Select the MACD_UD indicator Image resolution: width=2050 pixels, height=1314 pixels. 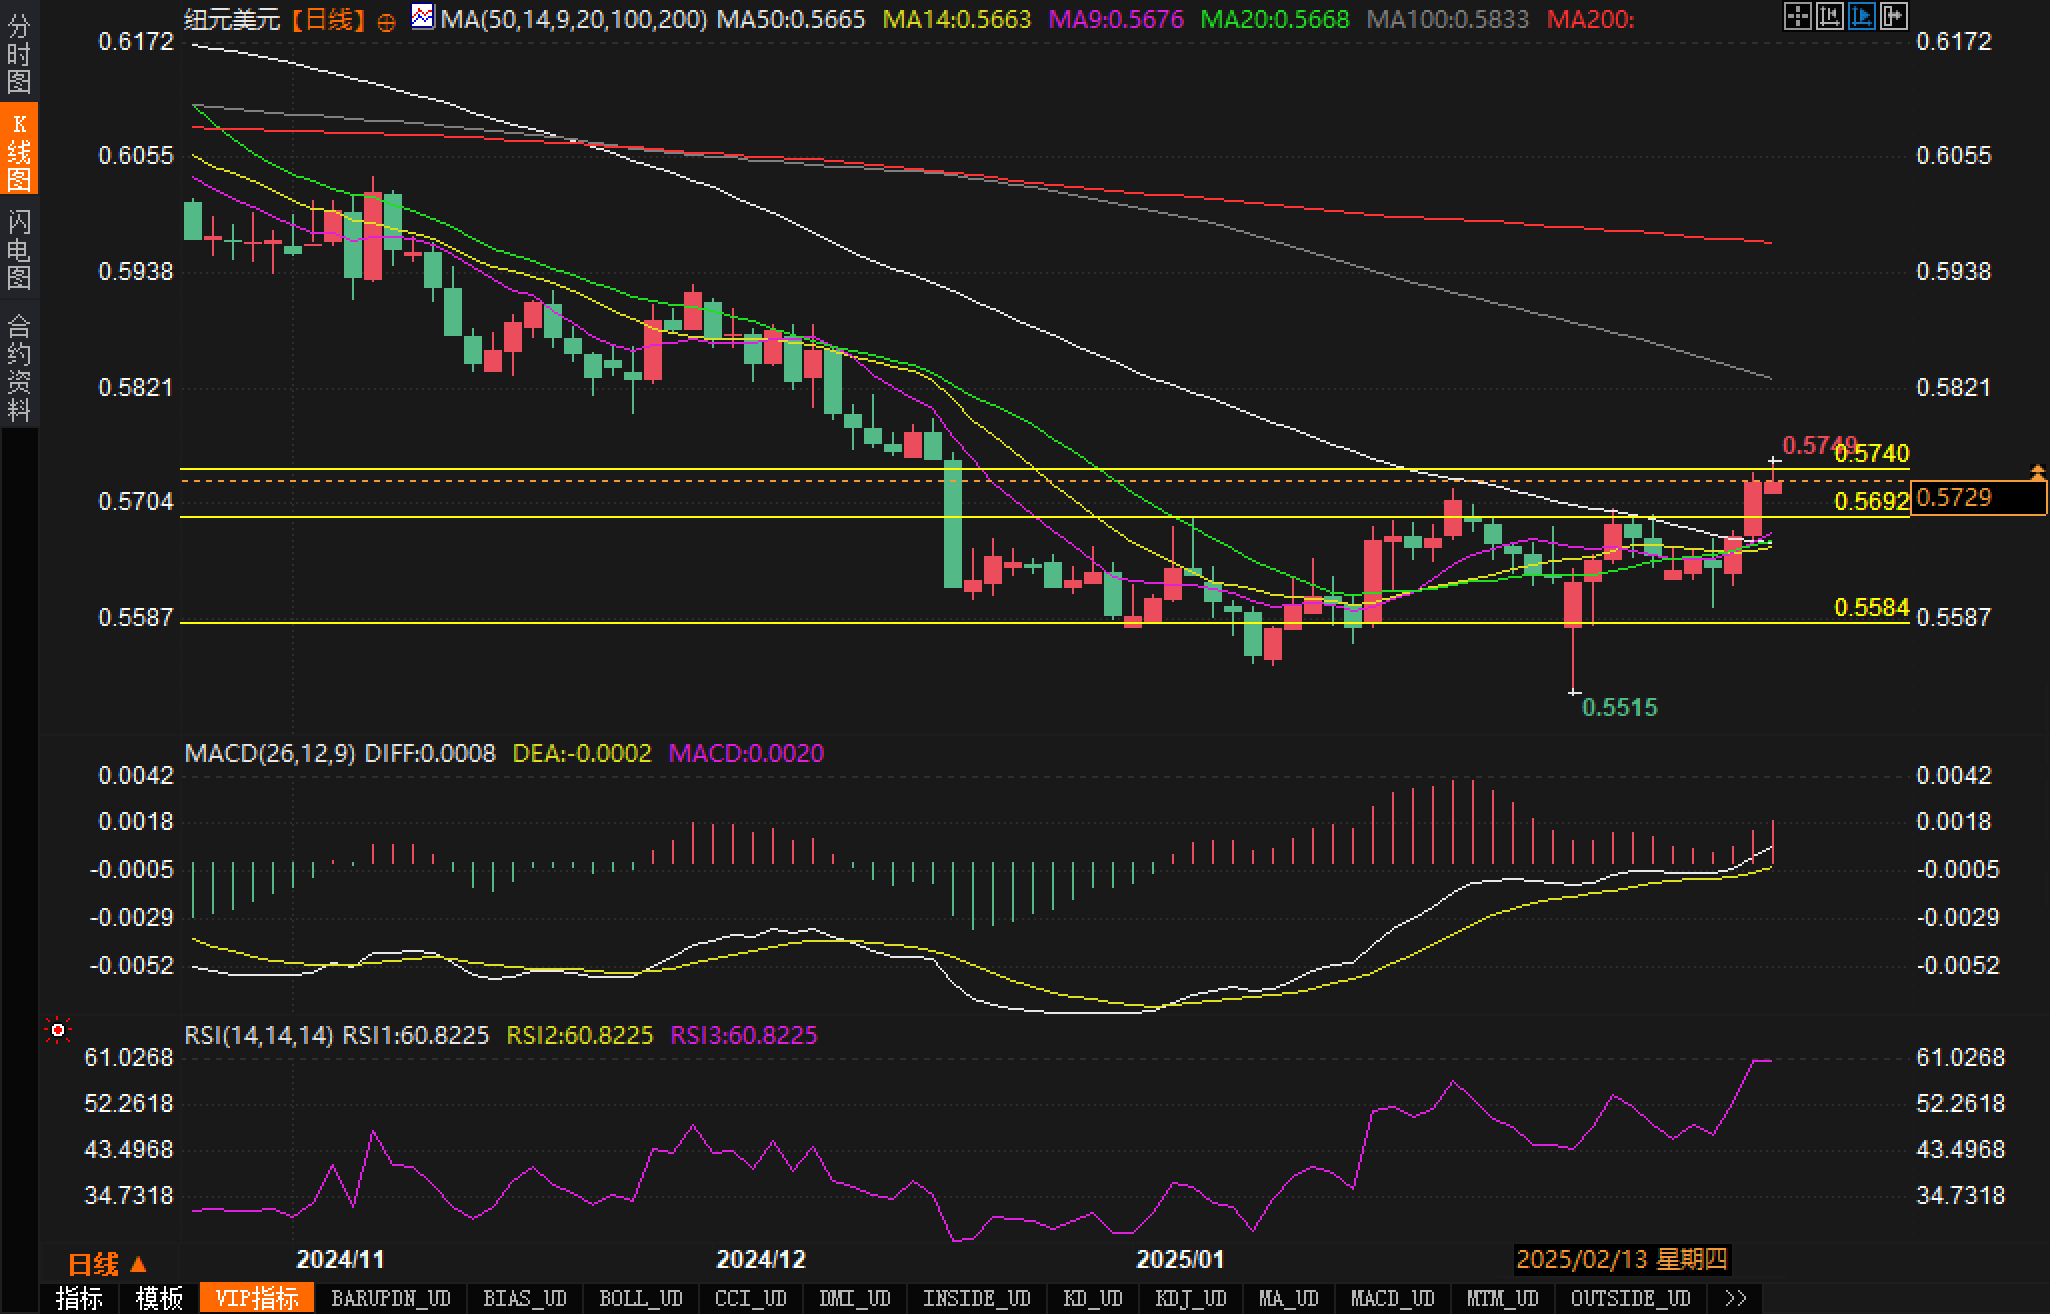[1393, 1298]
